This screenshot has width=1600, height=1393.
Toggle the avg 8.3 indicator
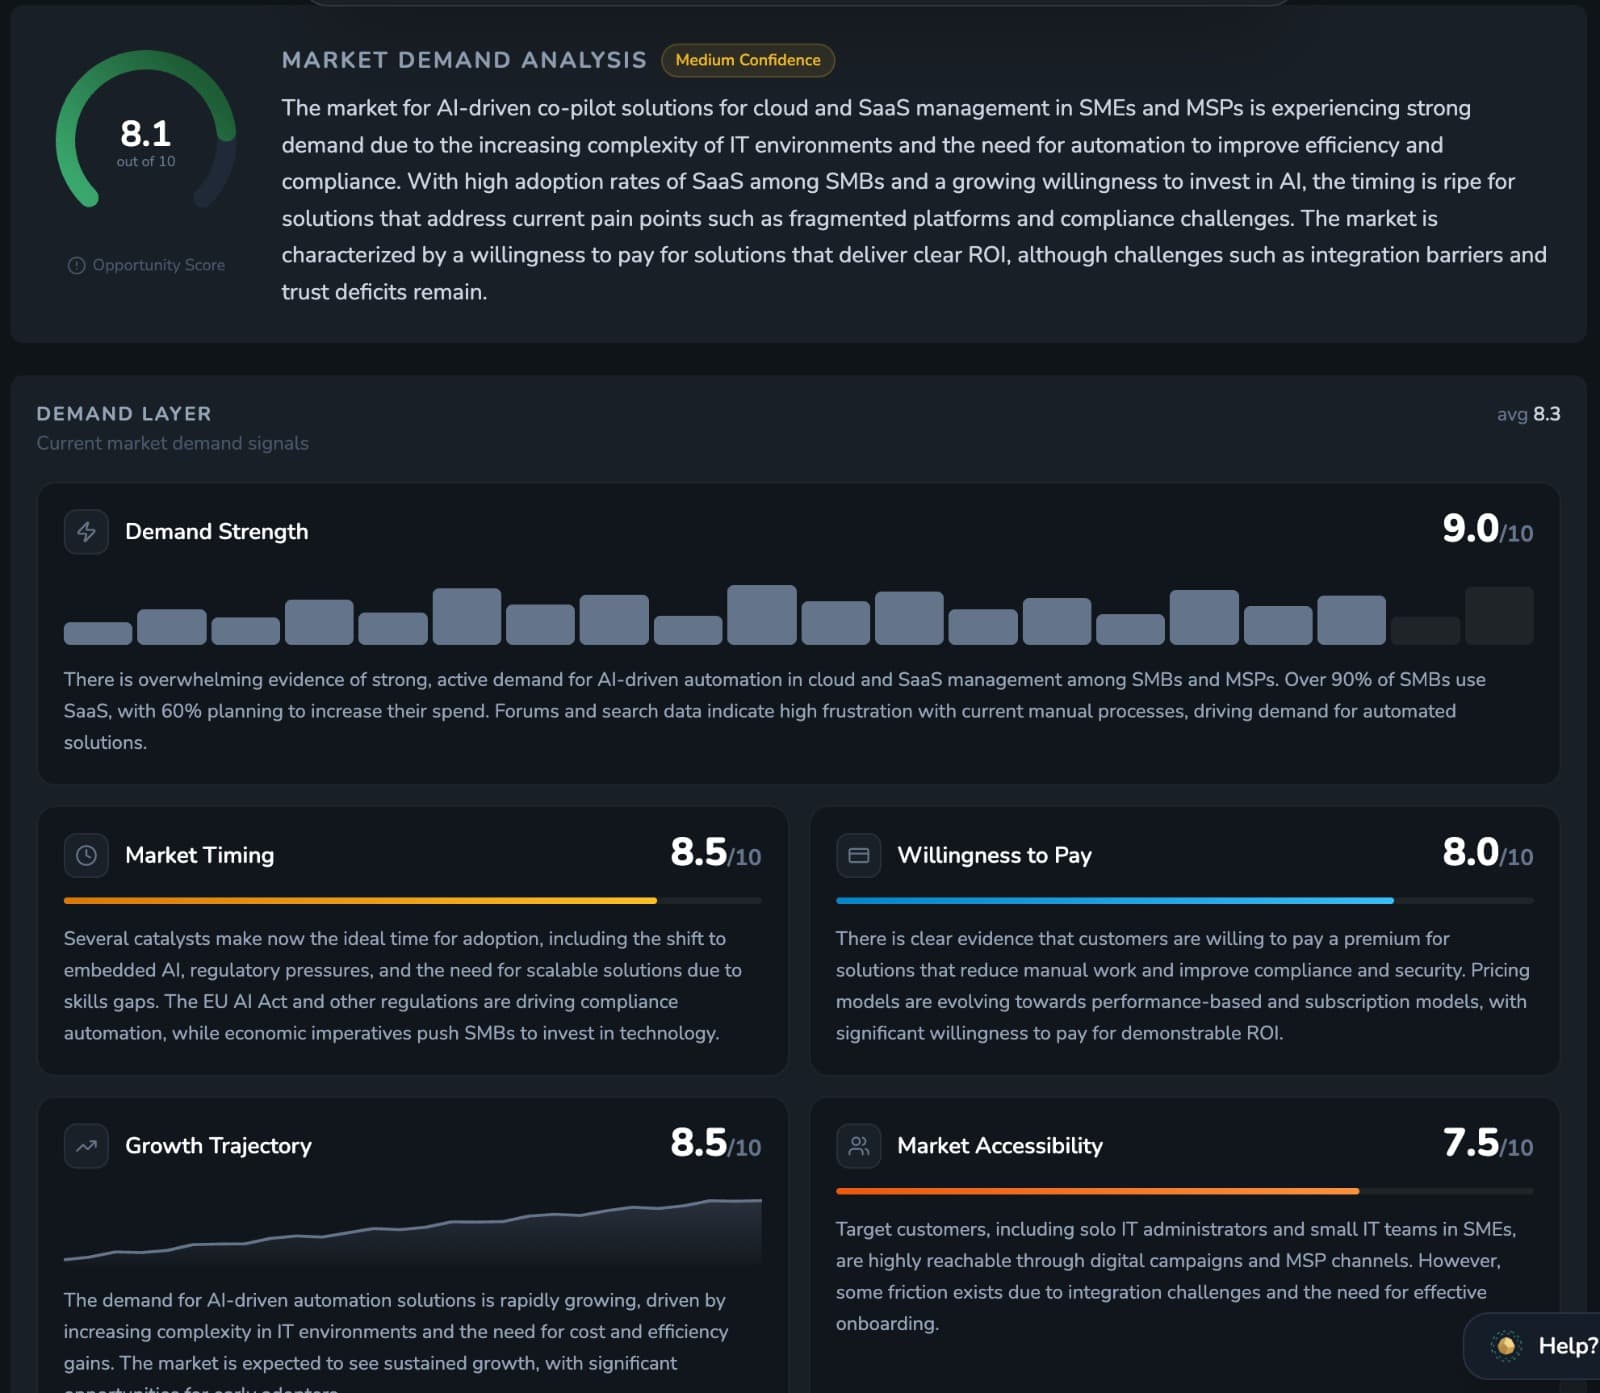(x=1528, y=413)
